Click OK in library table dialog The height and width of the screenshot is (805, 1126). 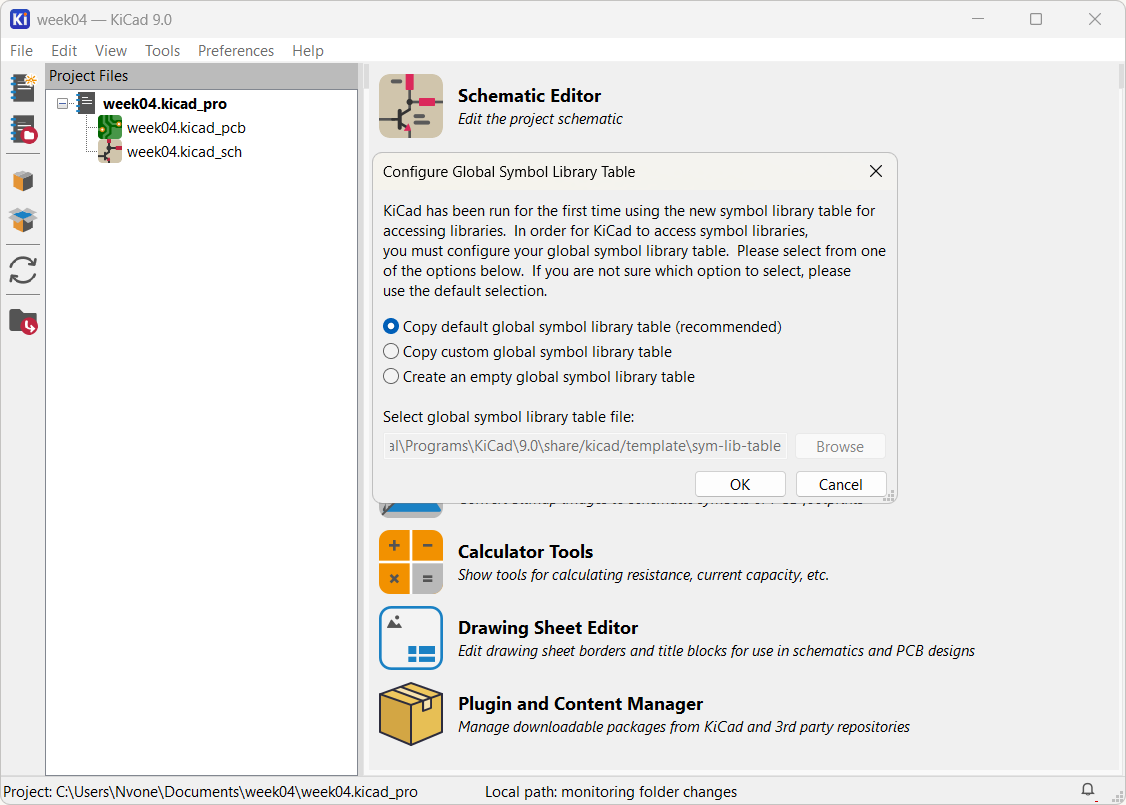740,485
